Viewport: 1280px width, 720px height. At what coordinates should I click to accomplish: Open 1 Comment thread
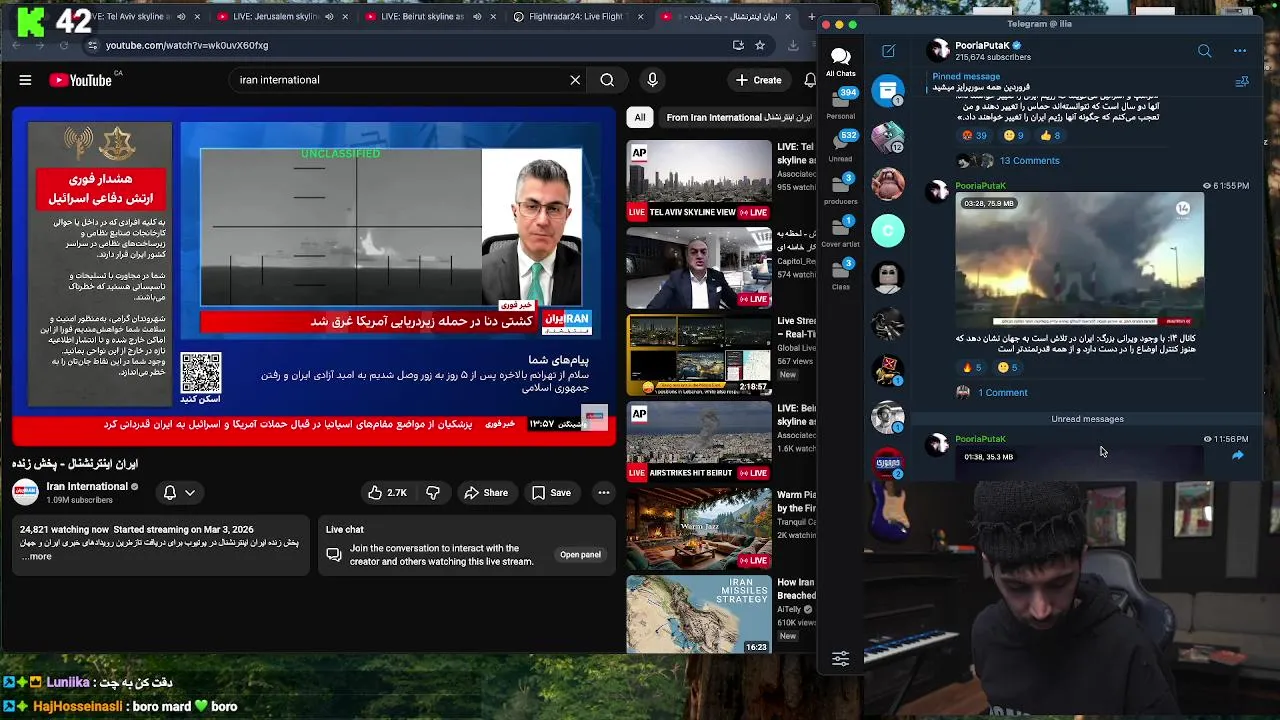click(x=1002, y=393)
